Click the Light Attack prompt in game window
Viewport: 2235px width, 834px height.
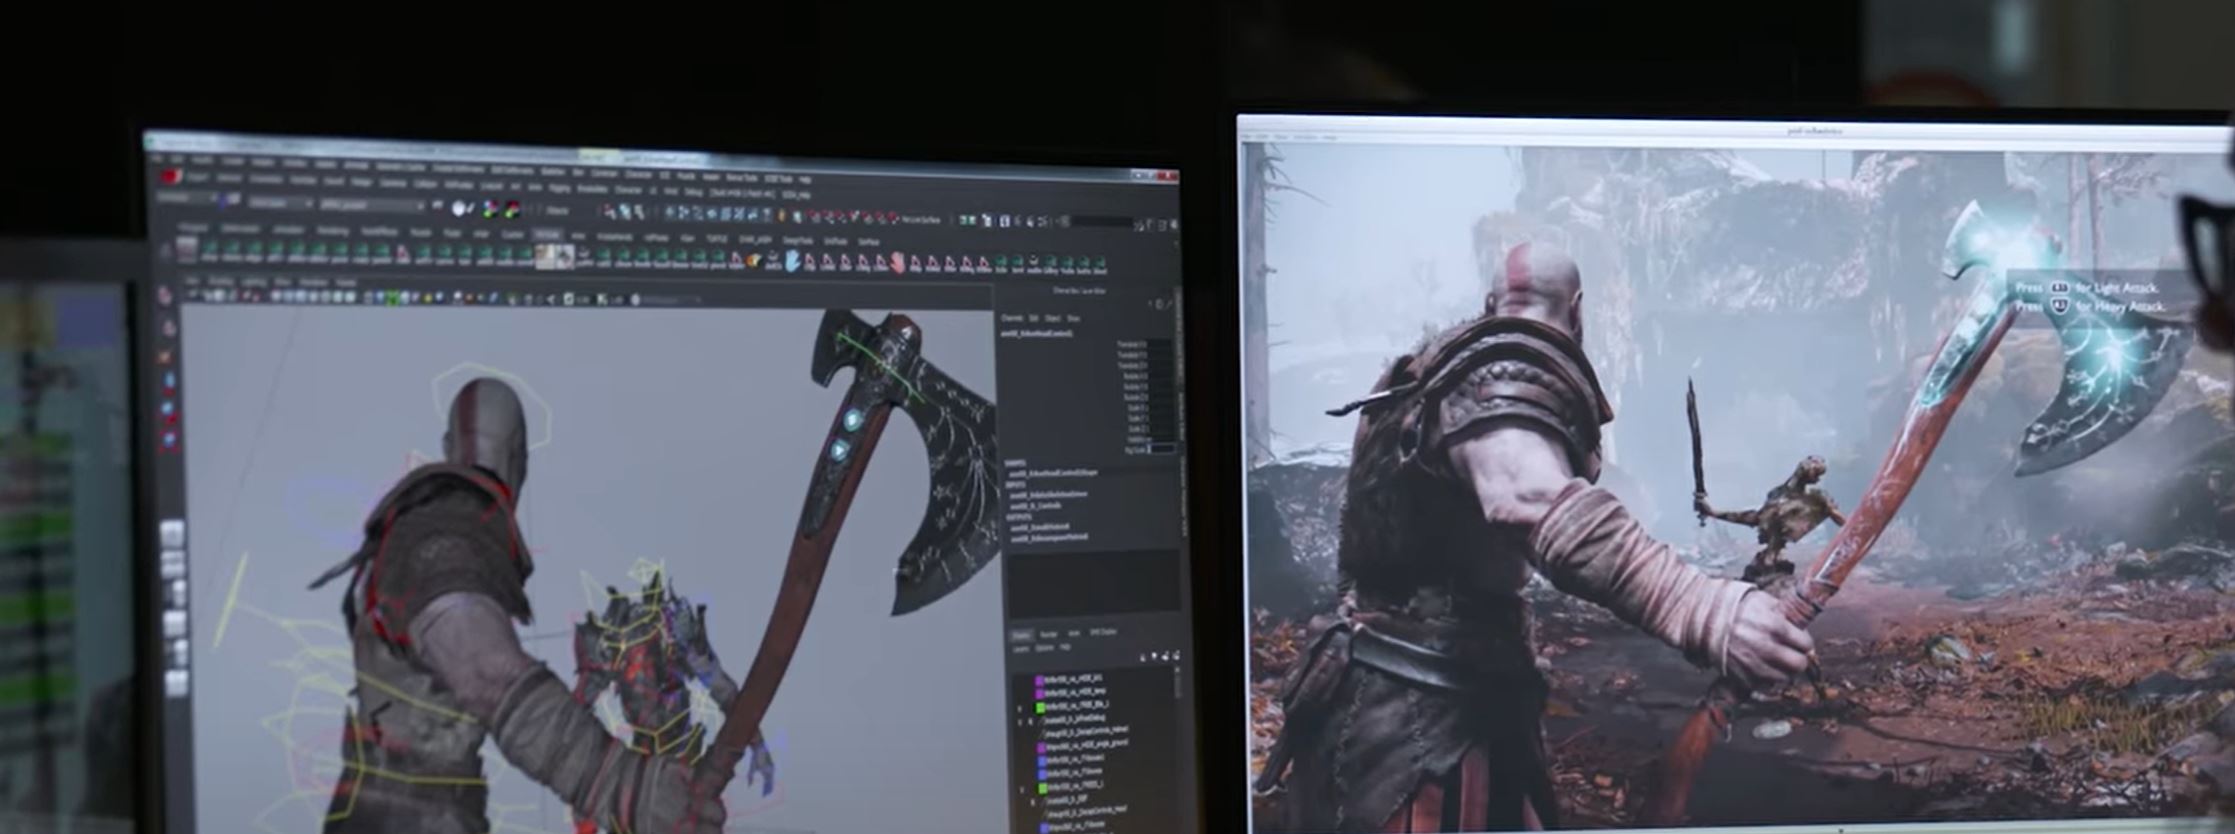coord(2088,288)
